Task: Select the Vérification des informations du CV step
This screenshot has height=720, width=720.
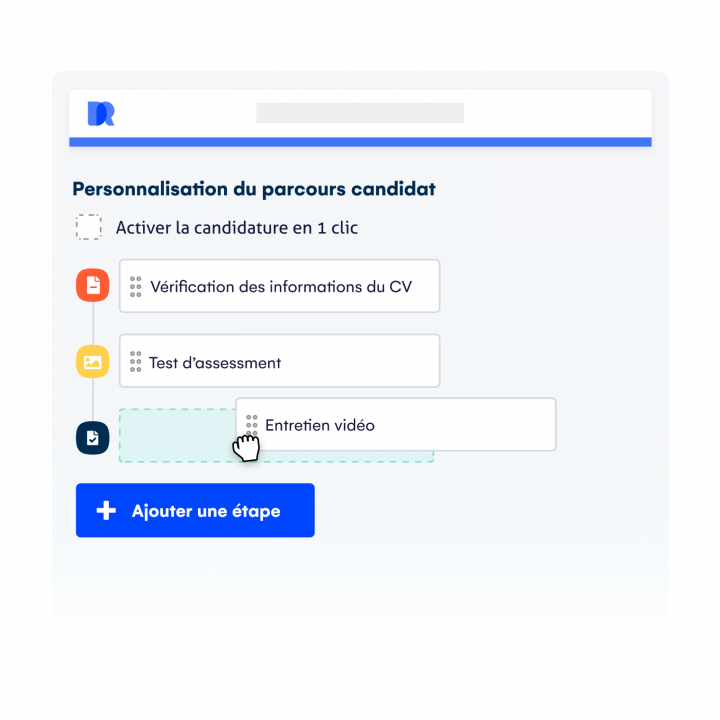Action: pos(280,286)
